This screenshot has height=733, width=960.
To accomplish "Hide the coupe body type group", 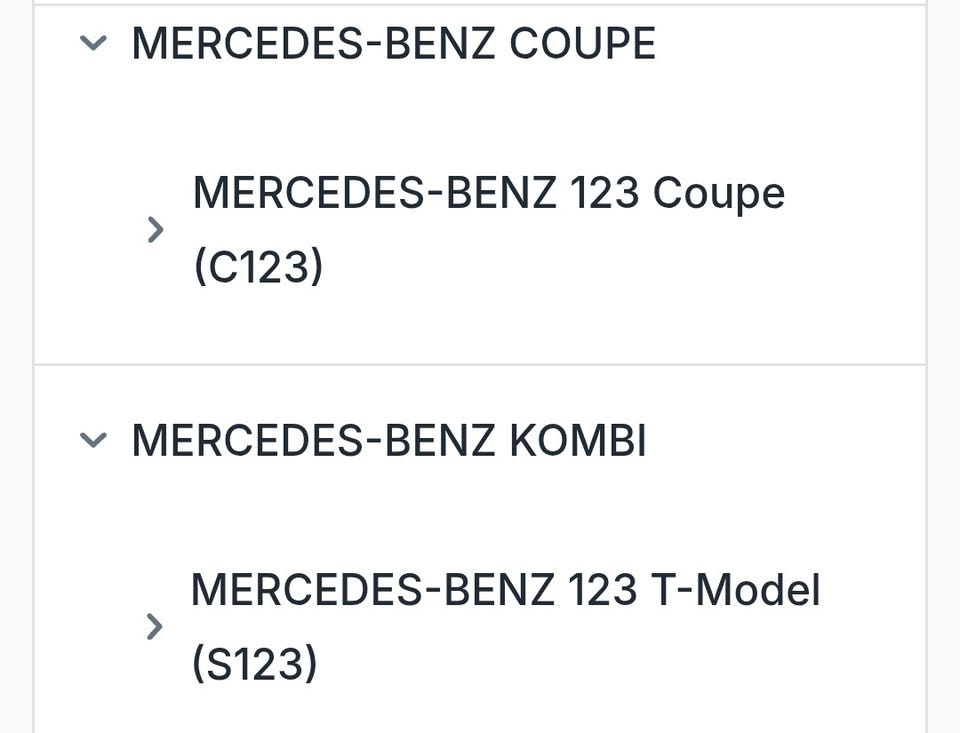I will (x=93, y=43).
